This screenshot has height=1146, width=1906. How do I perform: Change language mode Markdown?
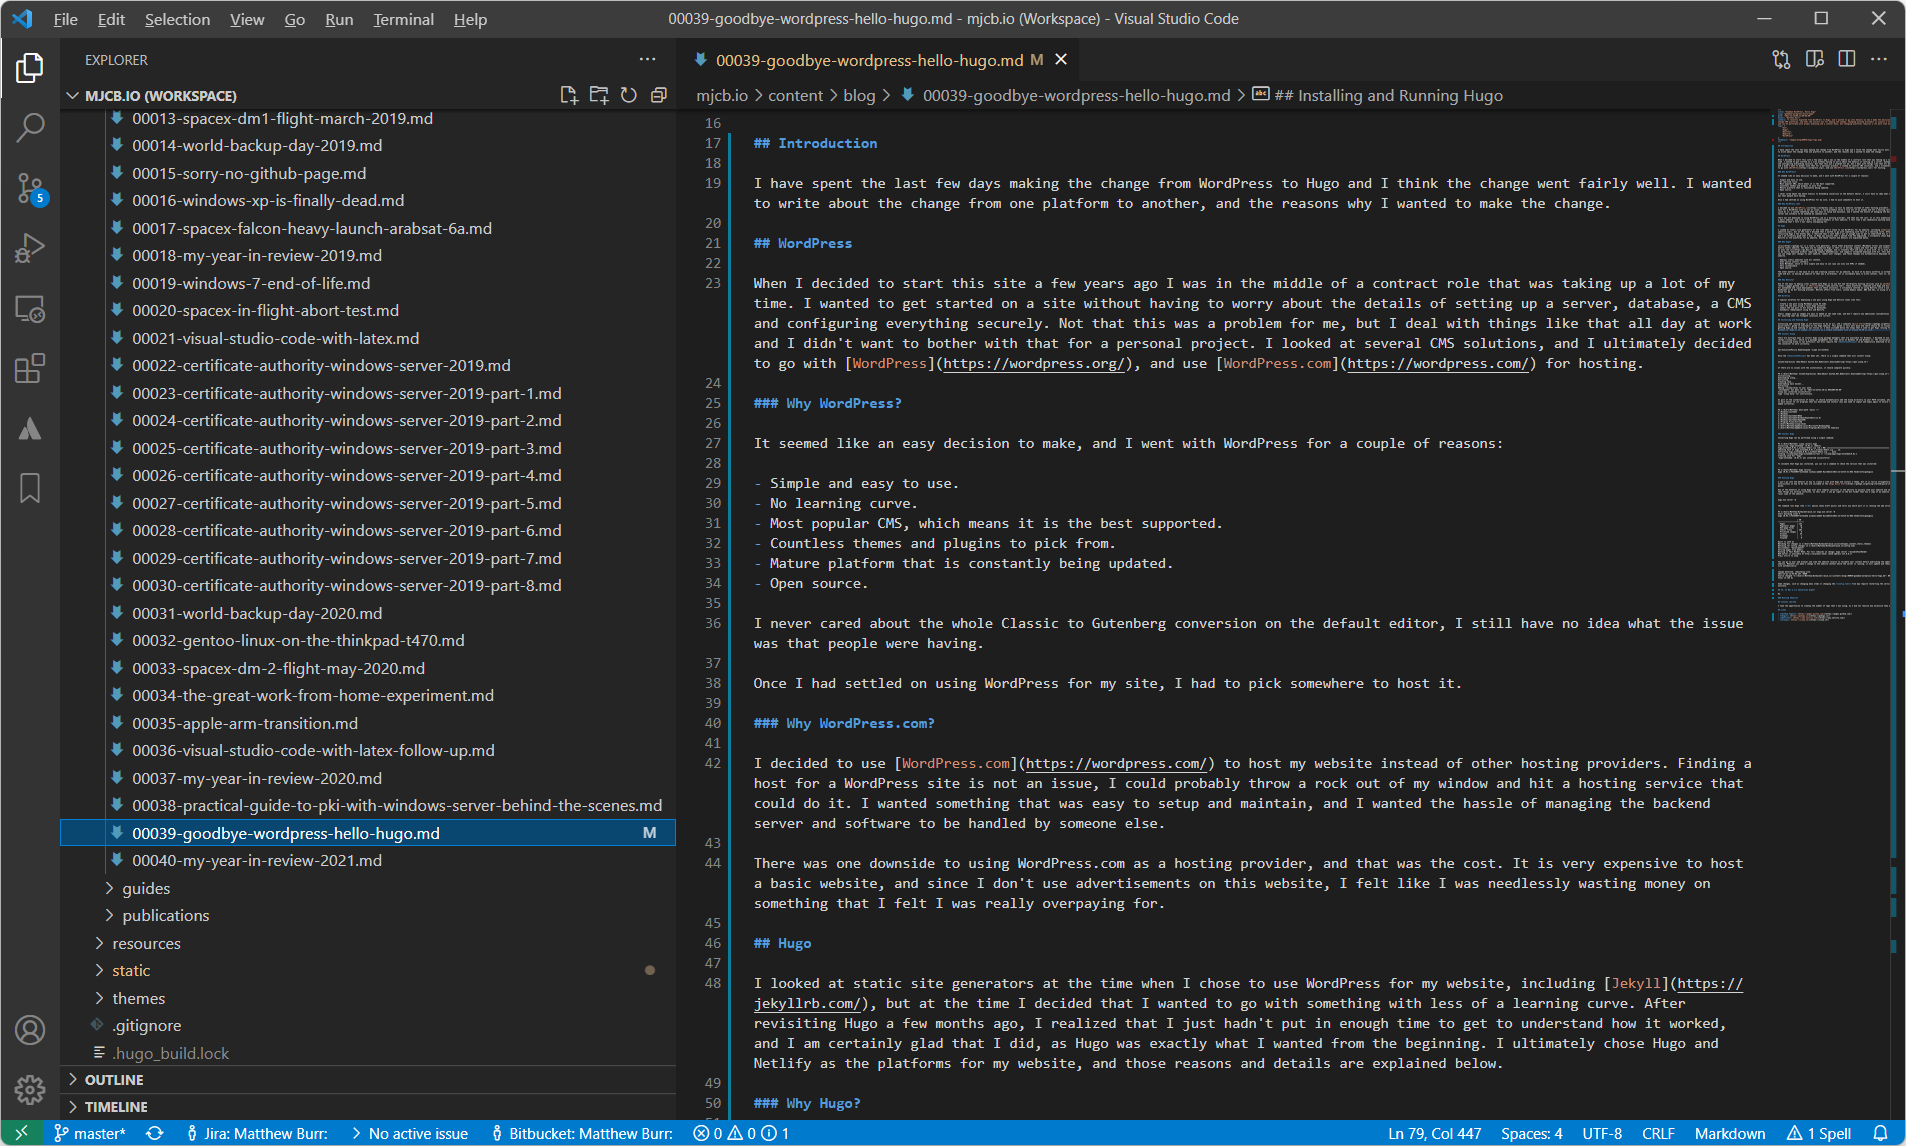[1730, 1133]
